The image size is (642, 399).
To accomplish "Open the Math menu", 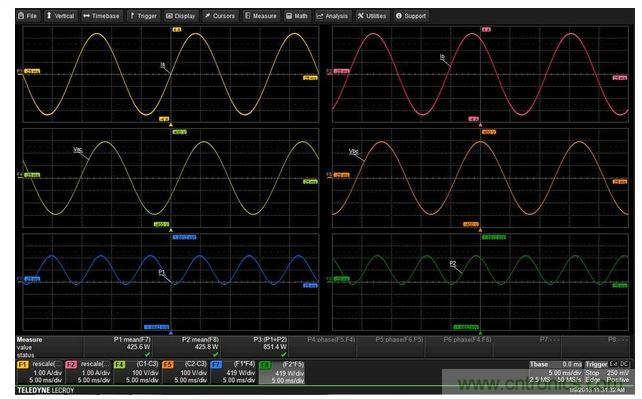I will click(x=297, y=16).
